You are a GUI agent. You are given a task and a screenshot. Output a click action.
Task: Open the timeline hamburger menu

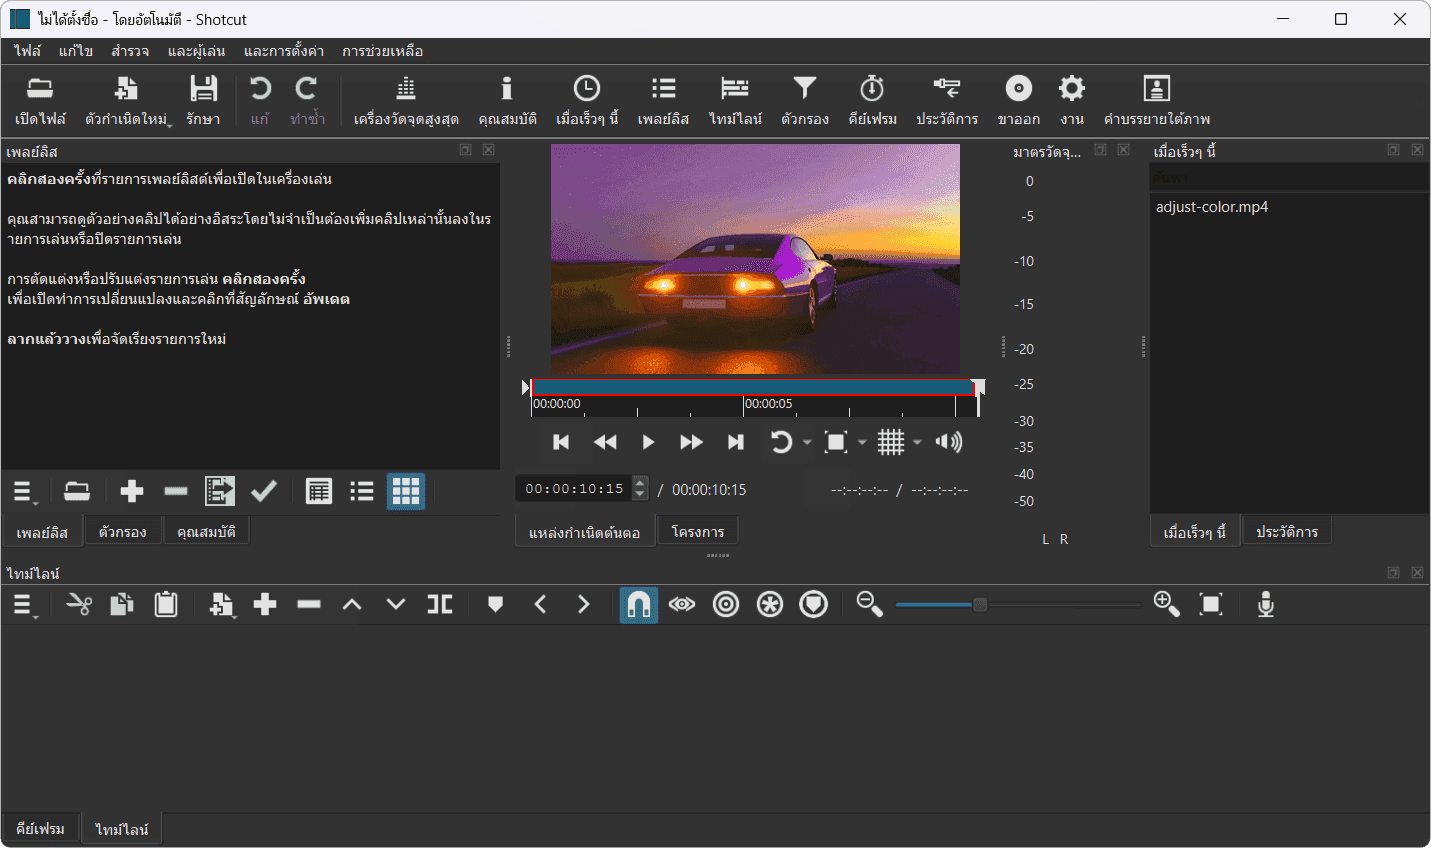click(24, 604)
